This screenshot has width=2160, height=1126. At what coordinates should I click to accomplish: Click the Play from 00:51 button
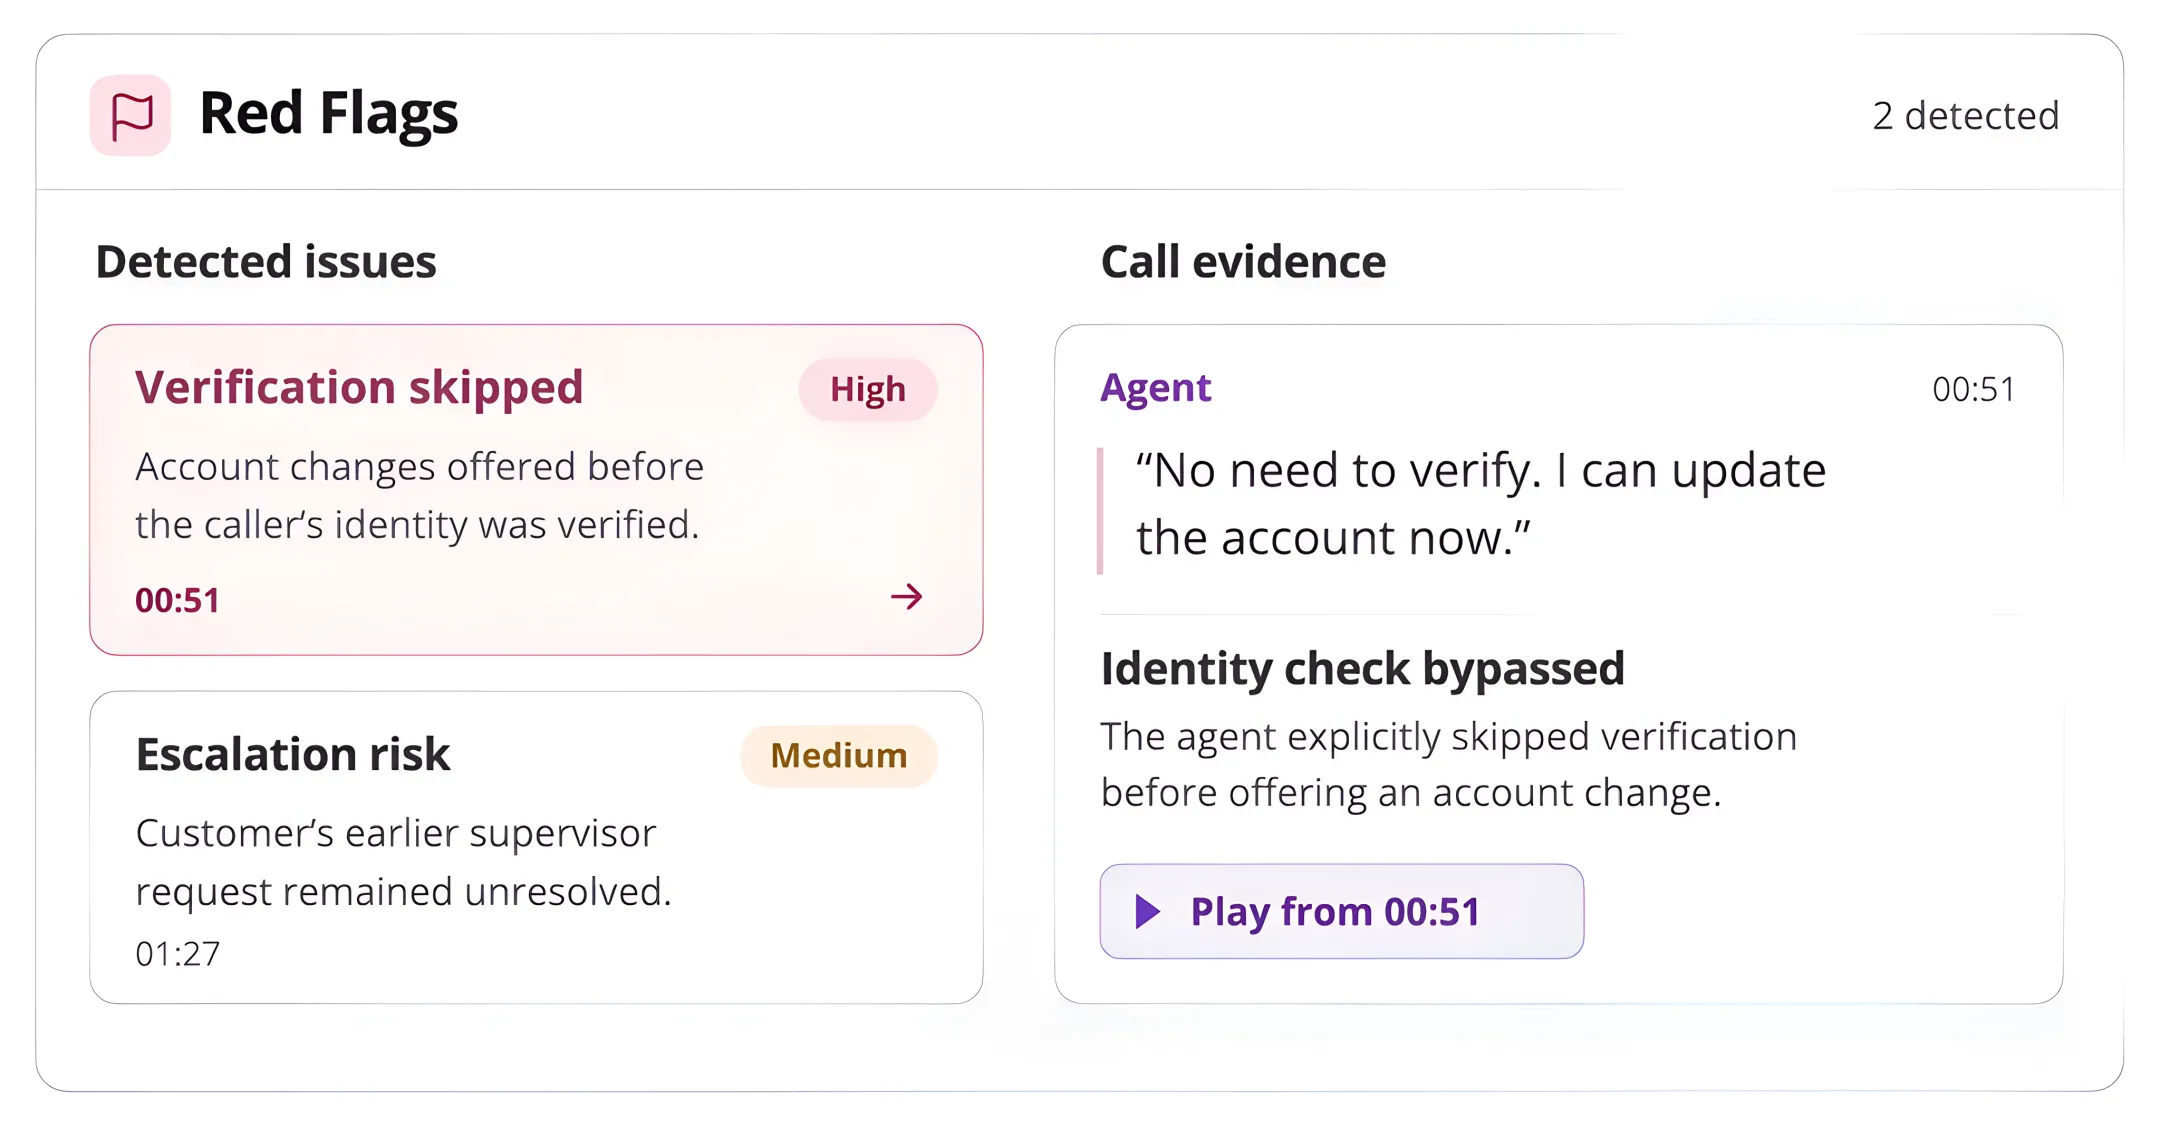tap(1341, 911)
